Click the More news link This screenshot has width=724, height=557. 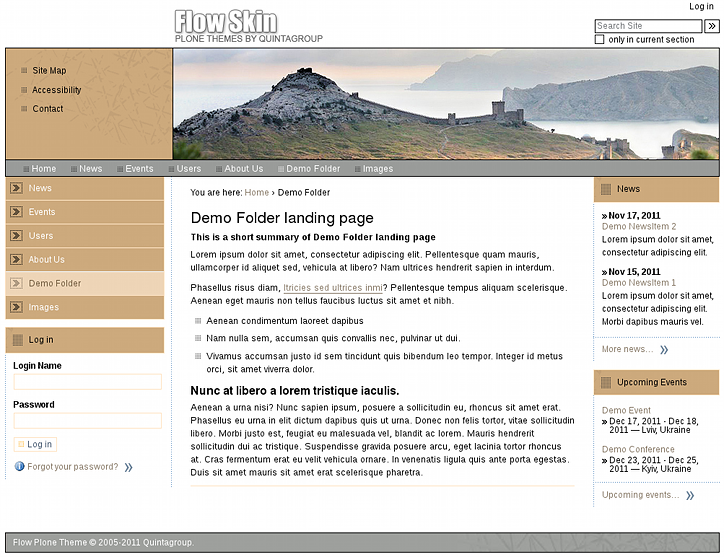click(x=627, y=349)
